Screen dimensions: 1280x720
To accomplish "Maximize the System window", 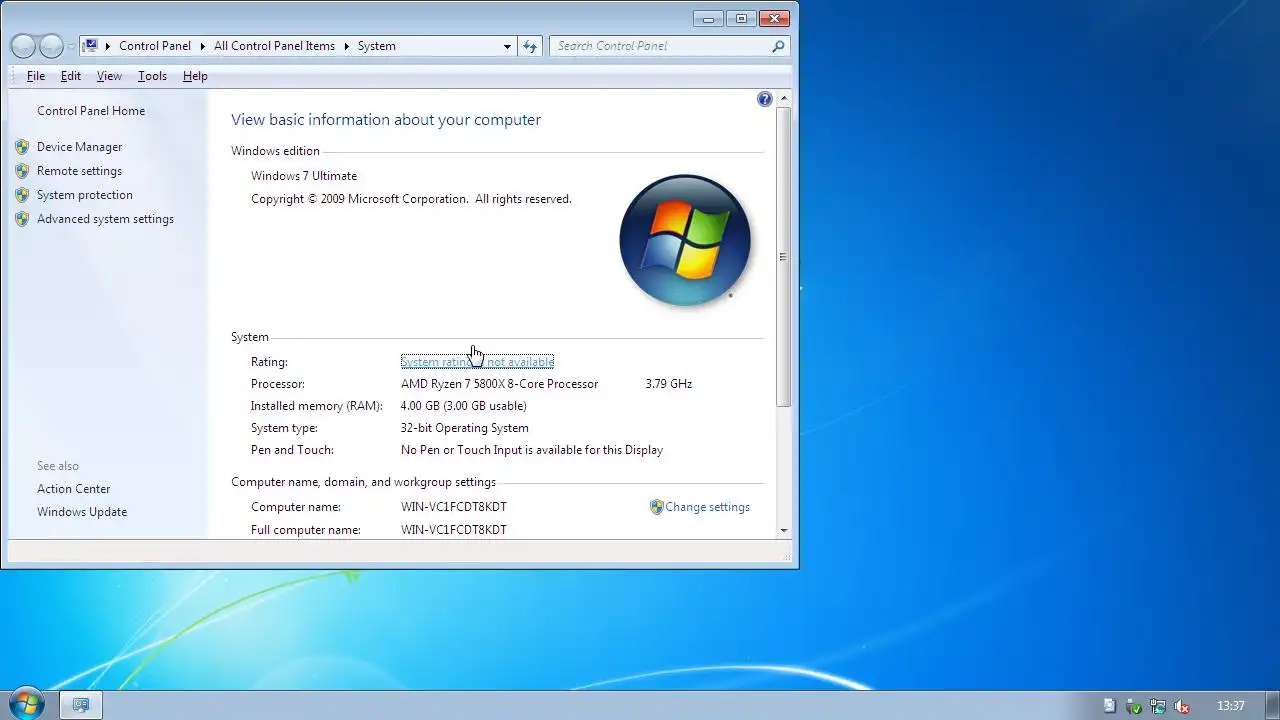I will [741, 18].
